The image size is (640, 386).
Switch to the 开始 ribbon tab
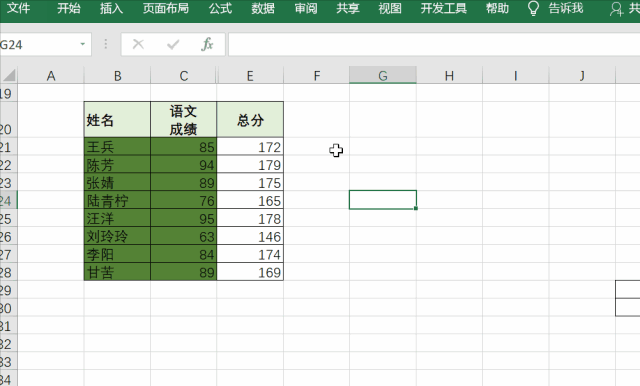pyautogui.click(x=69, y=8)
